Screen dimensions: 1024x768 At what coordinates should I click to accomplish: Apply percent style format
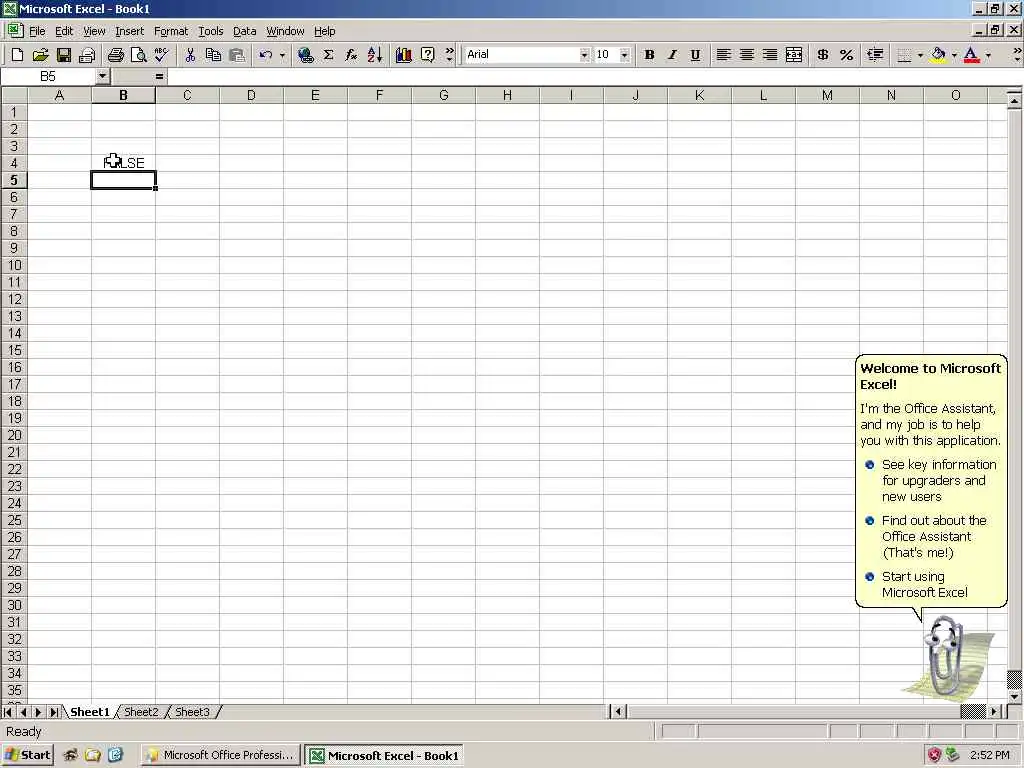tap(846, 55)
